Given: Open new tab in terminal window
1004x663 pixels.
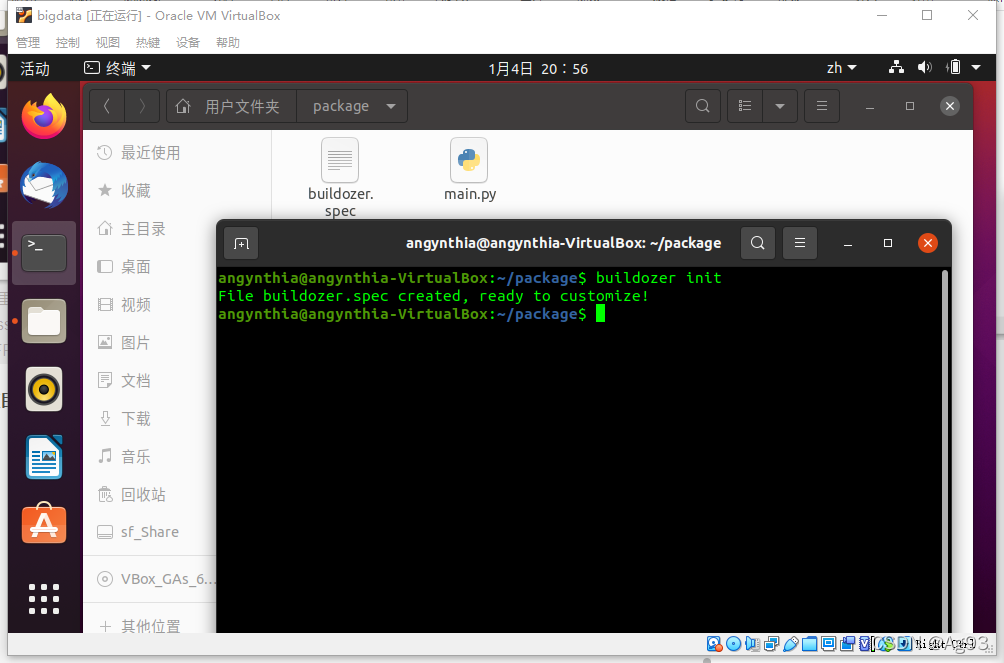Looking at the screenshot, I should point(241,243).
